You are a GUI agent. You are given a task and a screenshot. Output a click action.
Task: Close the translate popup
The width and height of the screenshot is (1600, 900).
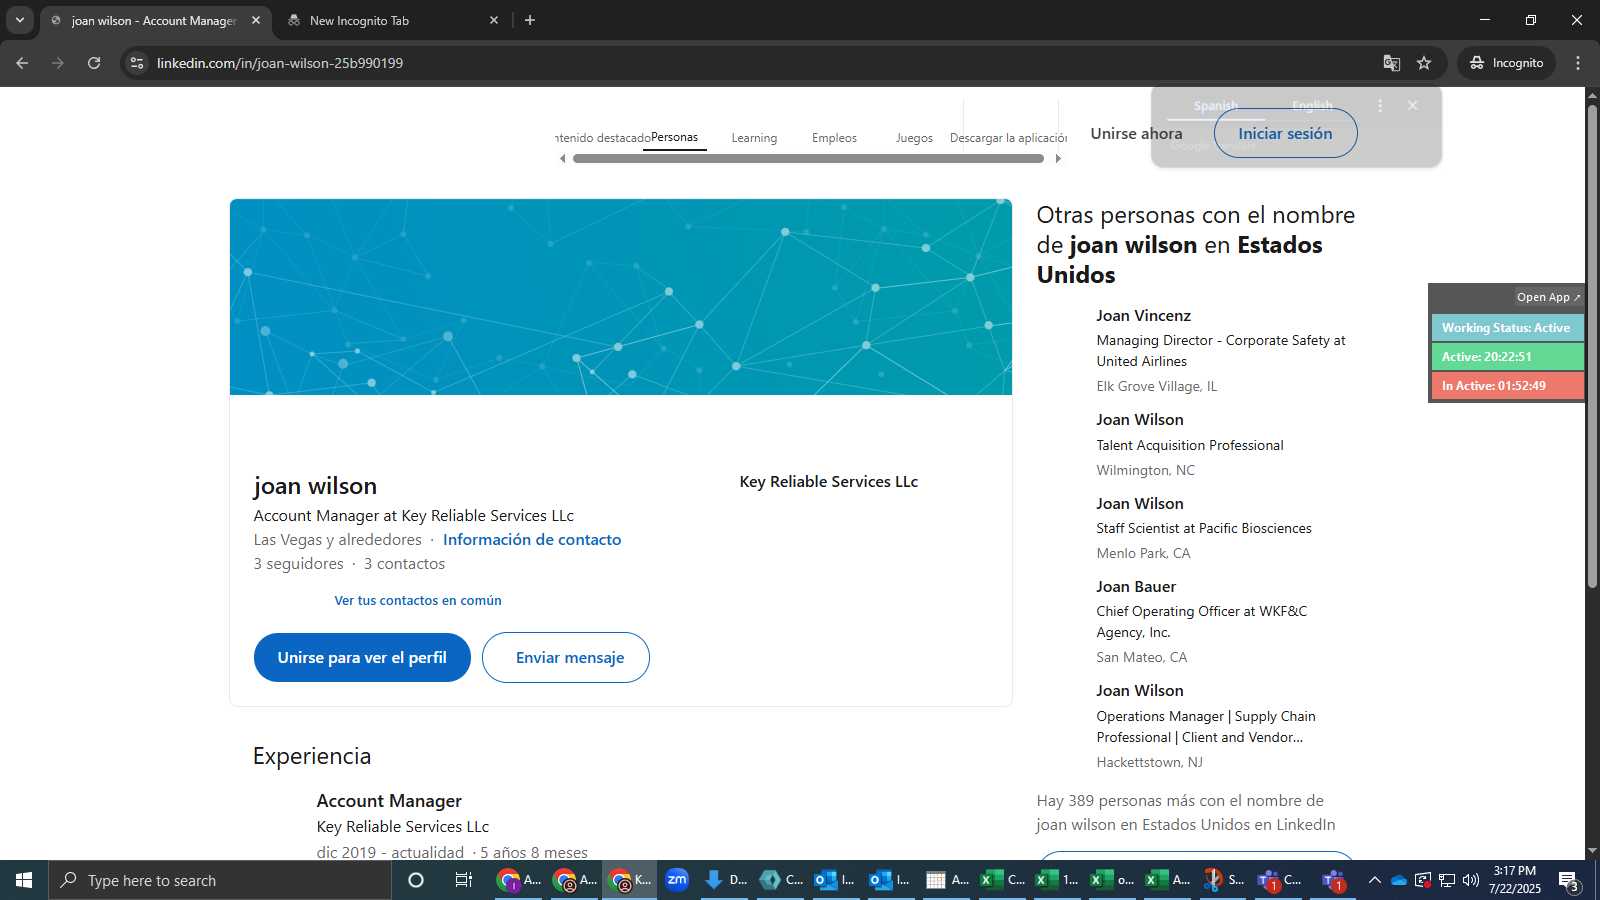coord(1412,105)
